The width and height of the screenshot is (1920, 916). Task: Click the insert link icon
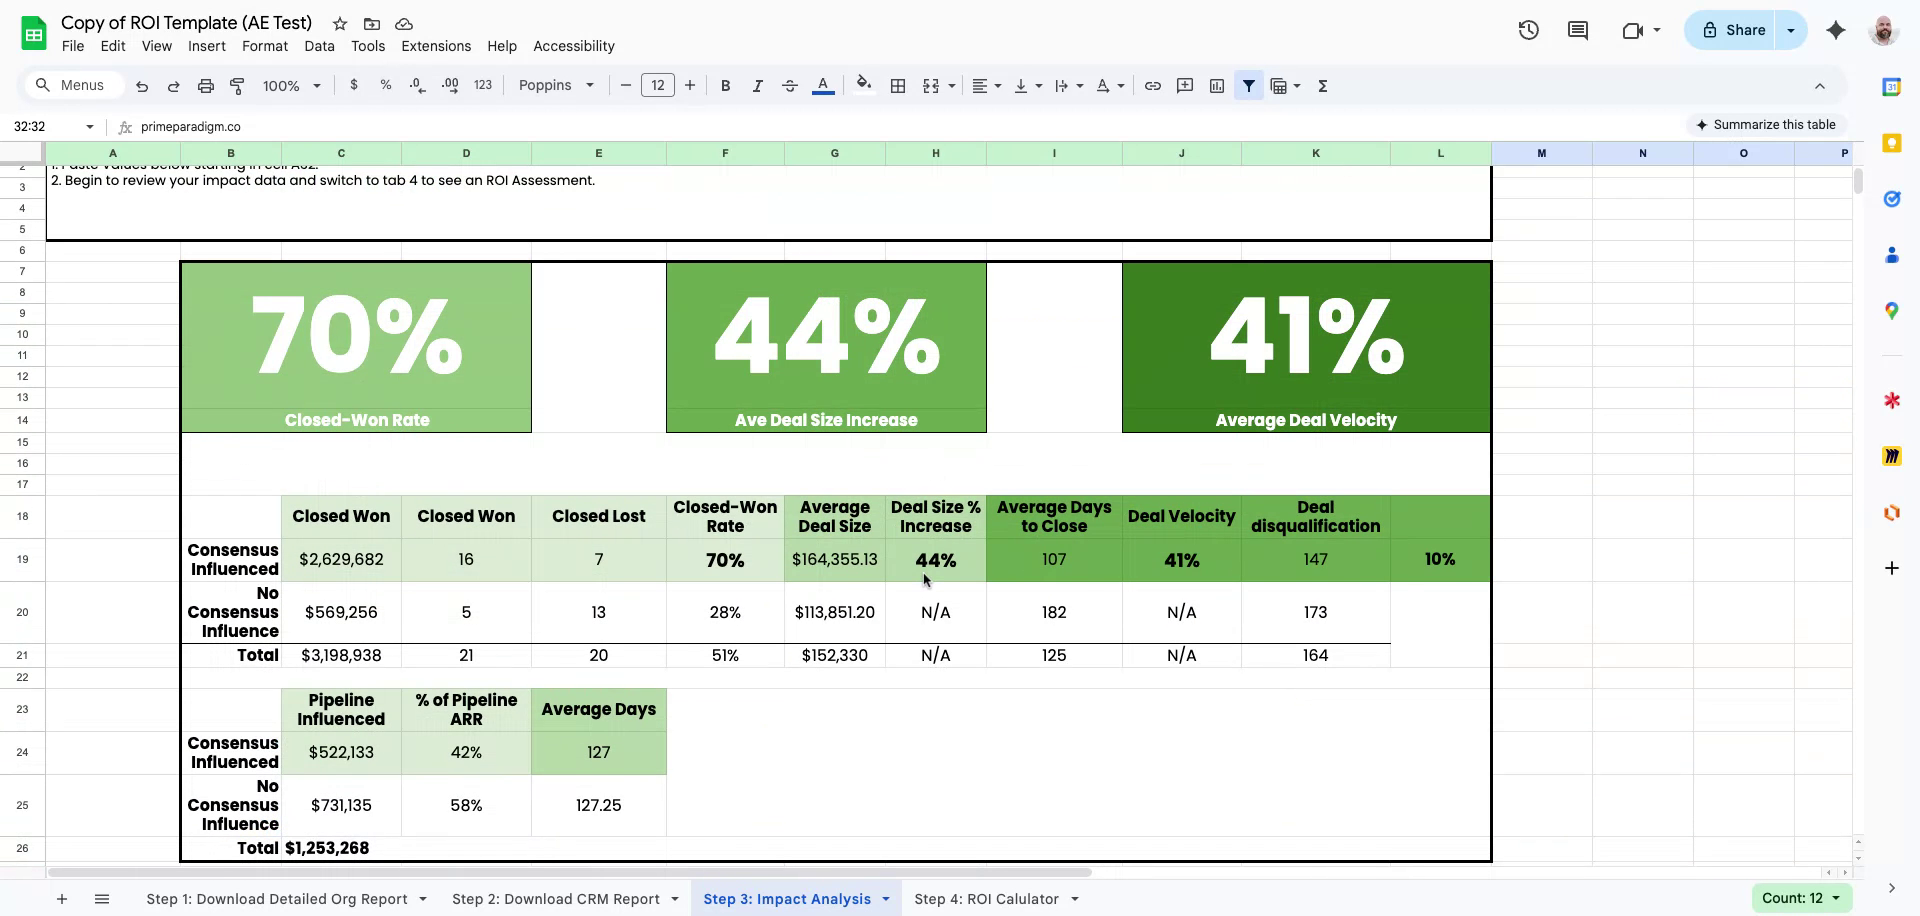click(x=1152, y=86)
